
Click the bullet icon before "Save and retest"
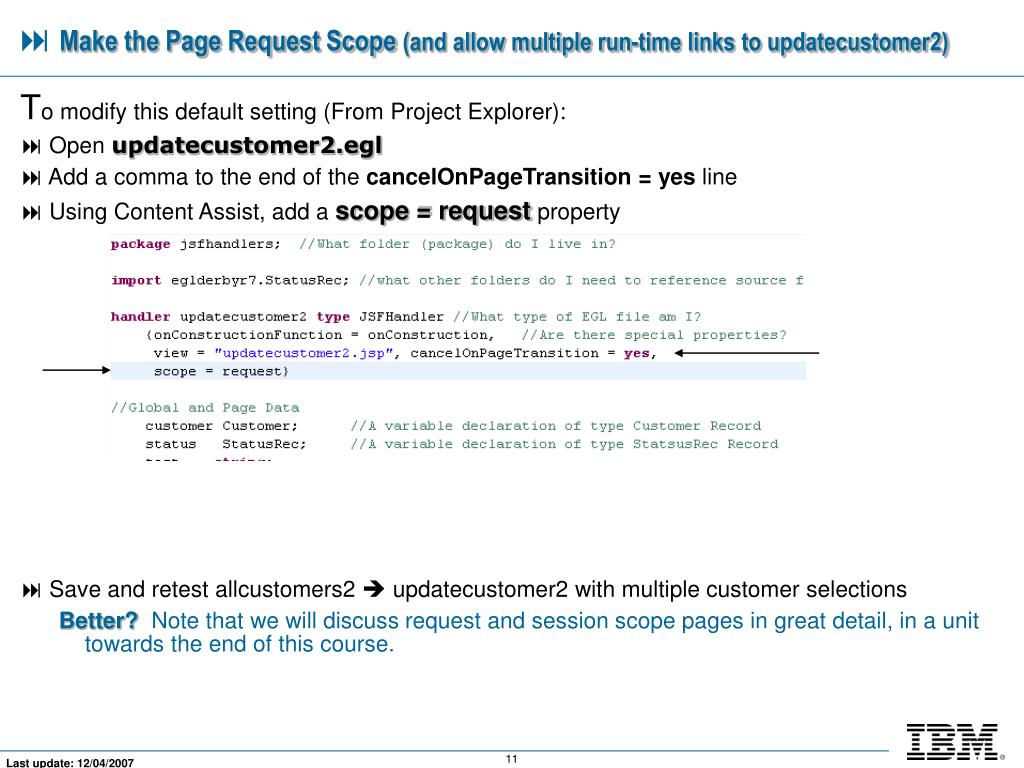click(x=31, y=590)
